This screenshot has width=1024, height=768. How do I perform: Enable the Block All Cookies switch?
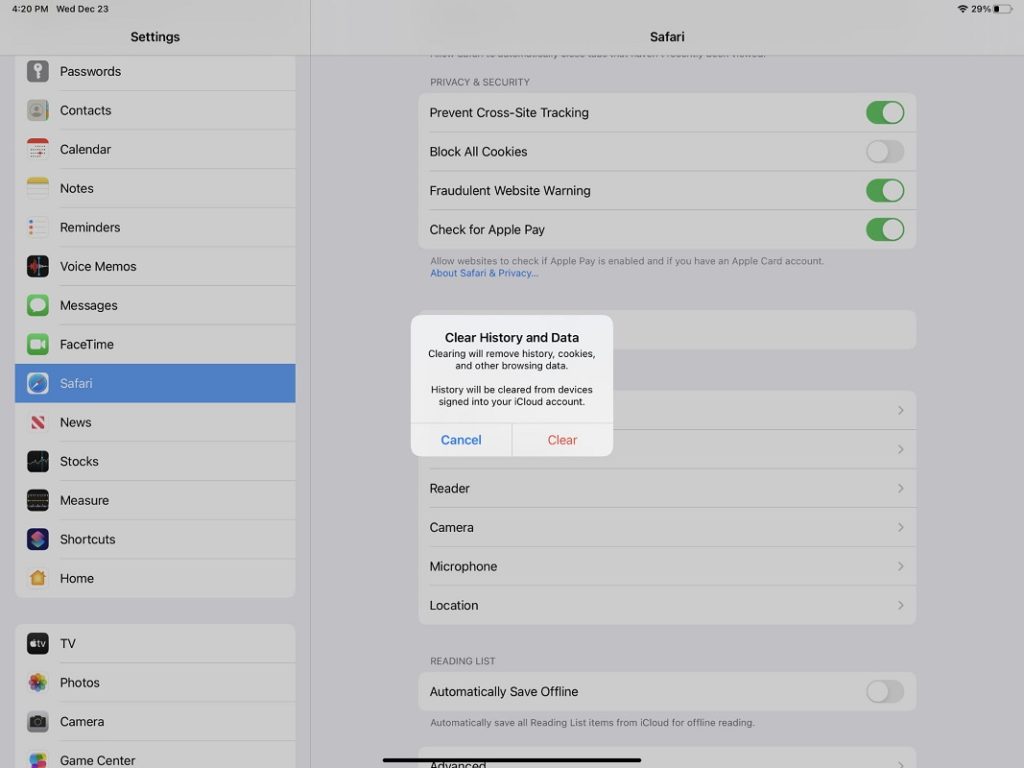click(884, 152)
